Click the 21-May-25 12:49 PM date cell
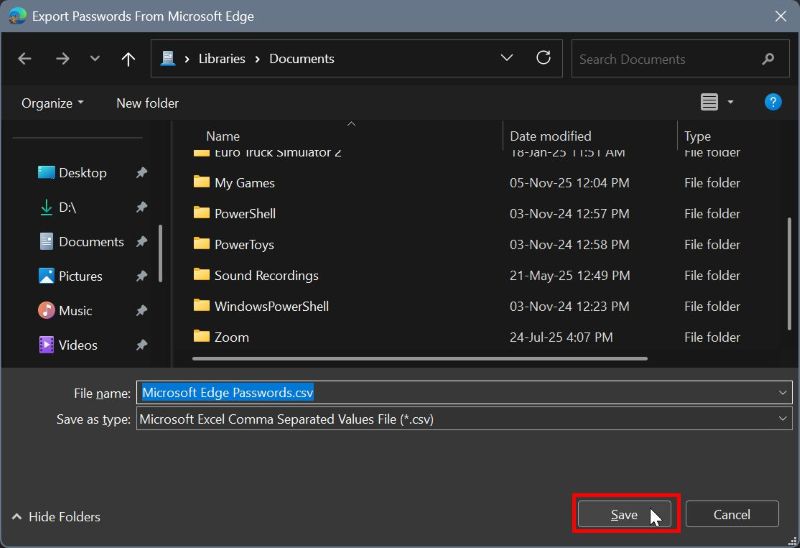Screen dimensions: 800x548 click(x=569, y=276)
